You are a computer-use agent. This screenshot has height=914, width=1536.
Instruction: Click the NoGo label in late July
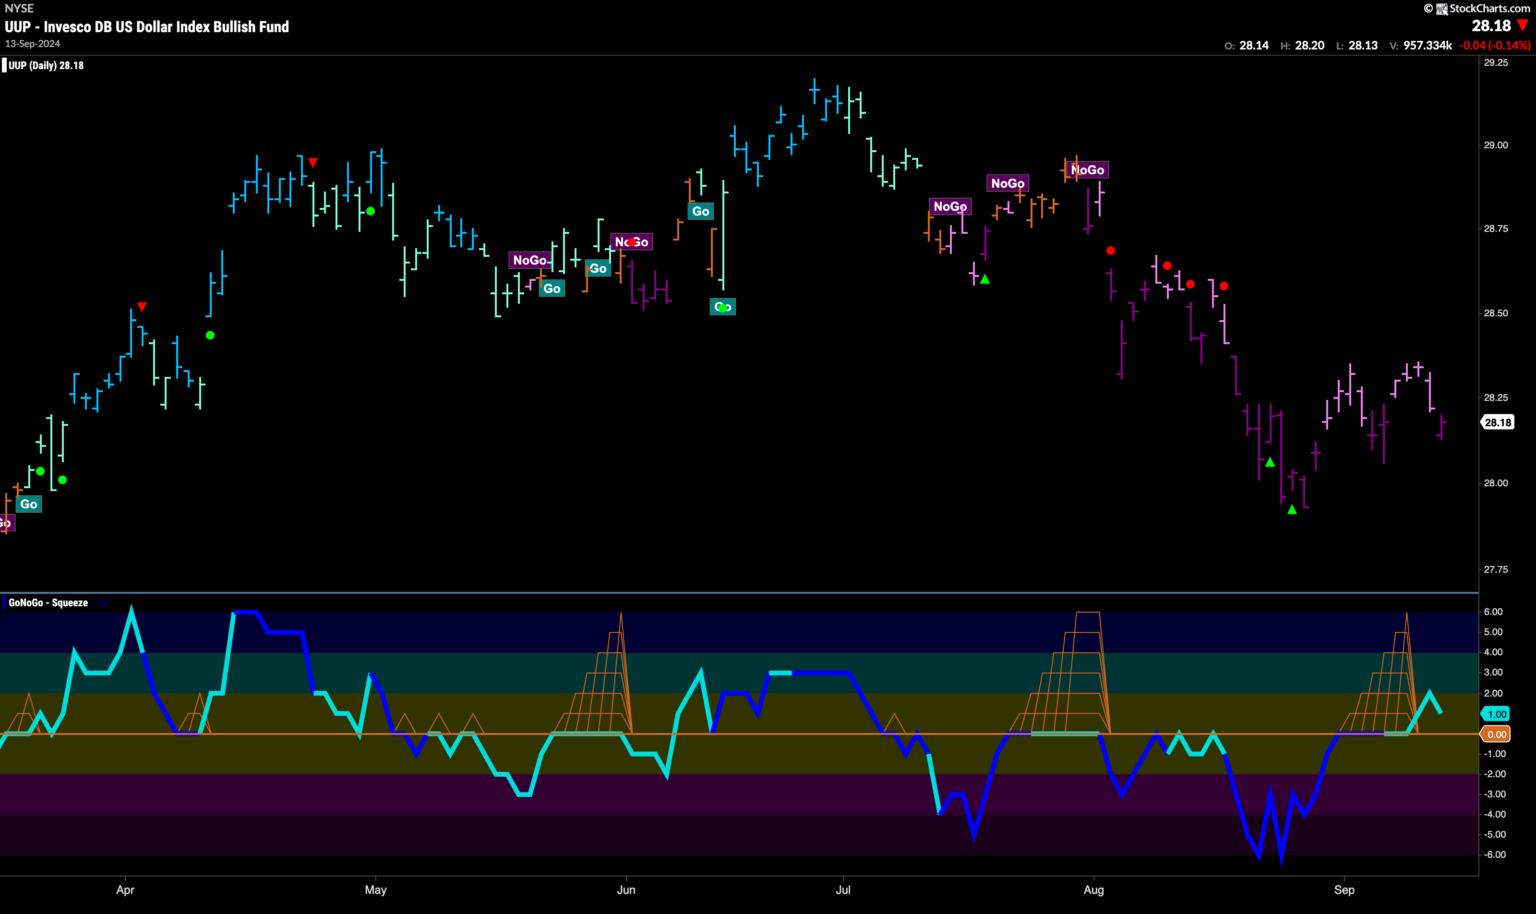coord(1088,170)
